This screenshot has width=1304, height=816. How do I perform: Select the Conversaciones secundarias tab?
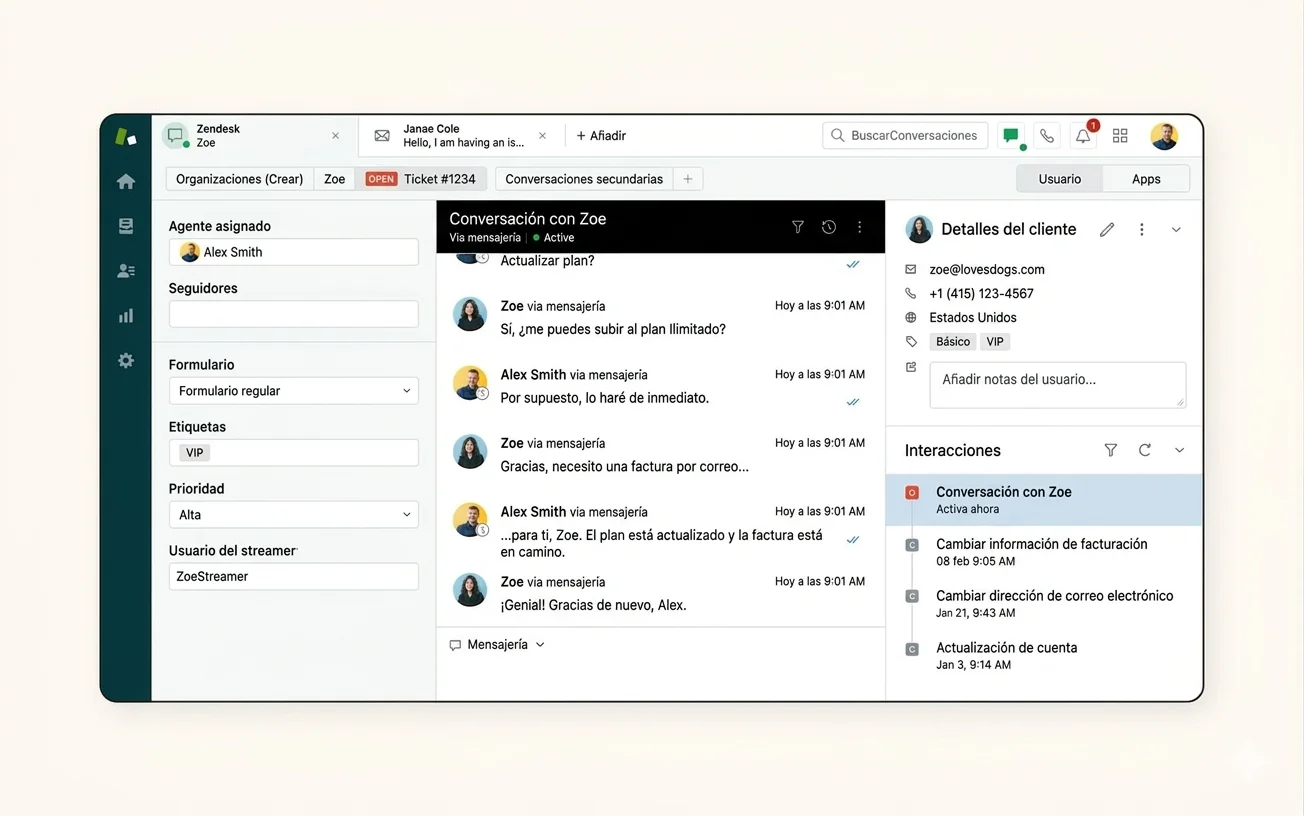(x=582, y=178)
